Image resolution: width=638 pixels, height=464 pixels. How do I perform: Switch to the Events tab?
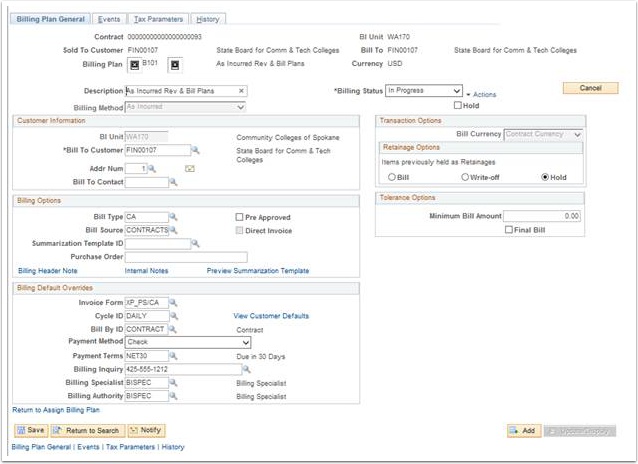coord(109,19)
